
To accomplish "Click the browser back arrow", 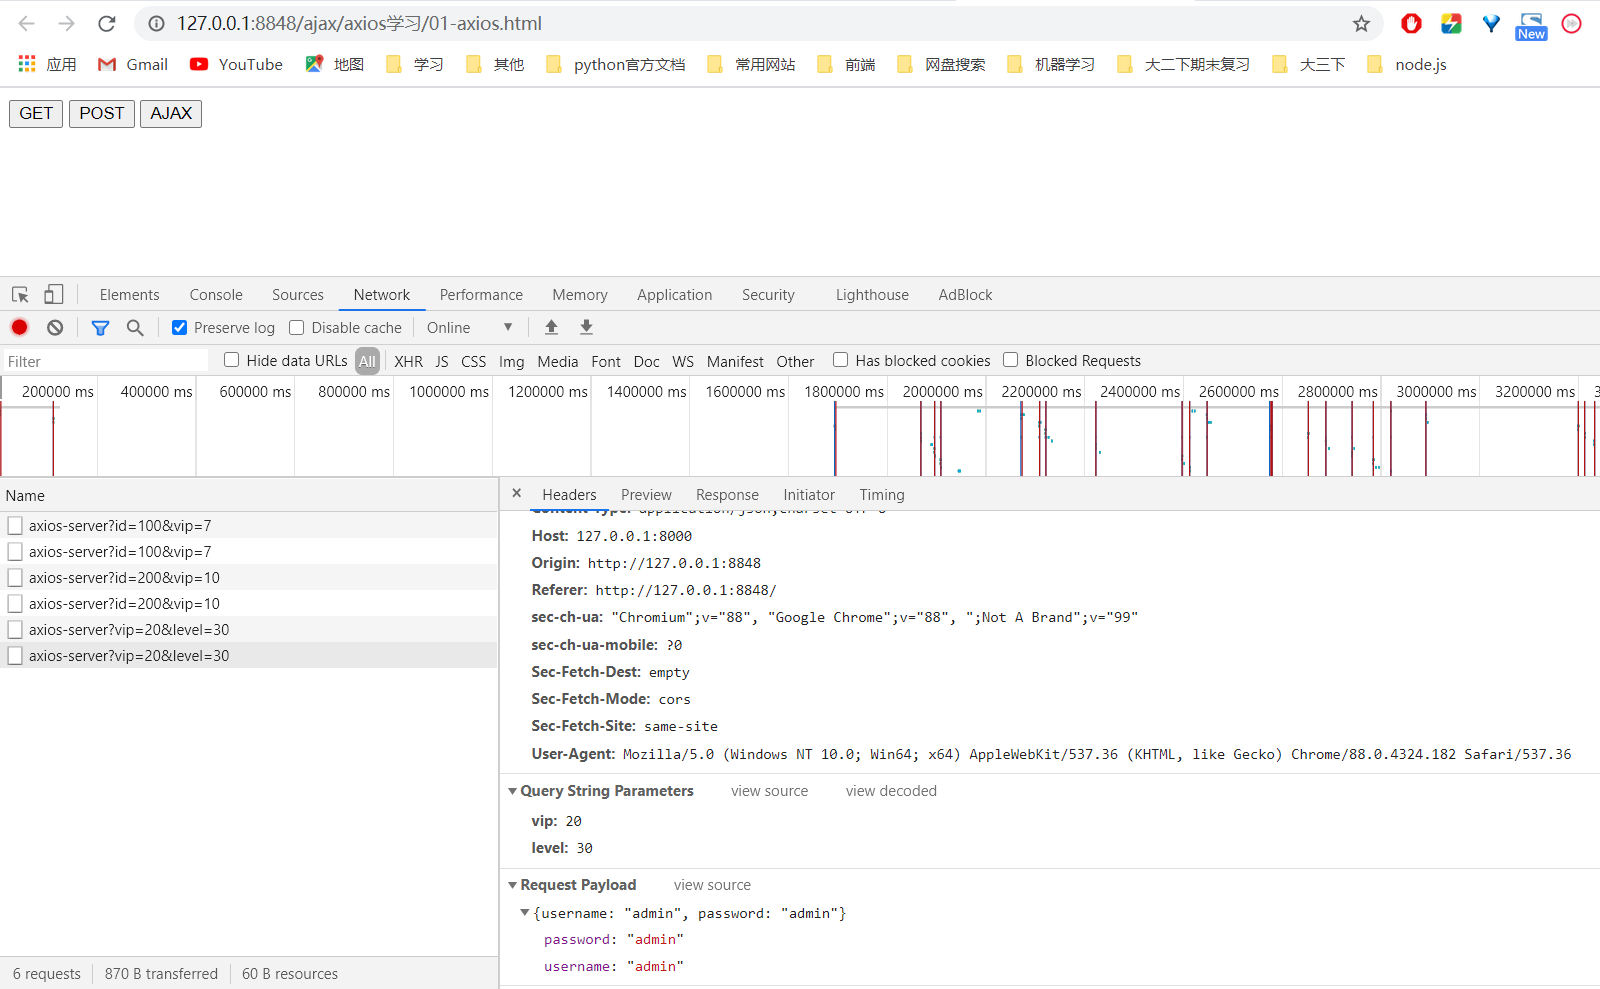I will point(27,23).
